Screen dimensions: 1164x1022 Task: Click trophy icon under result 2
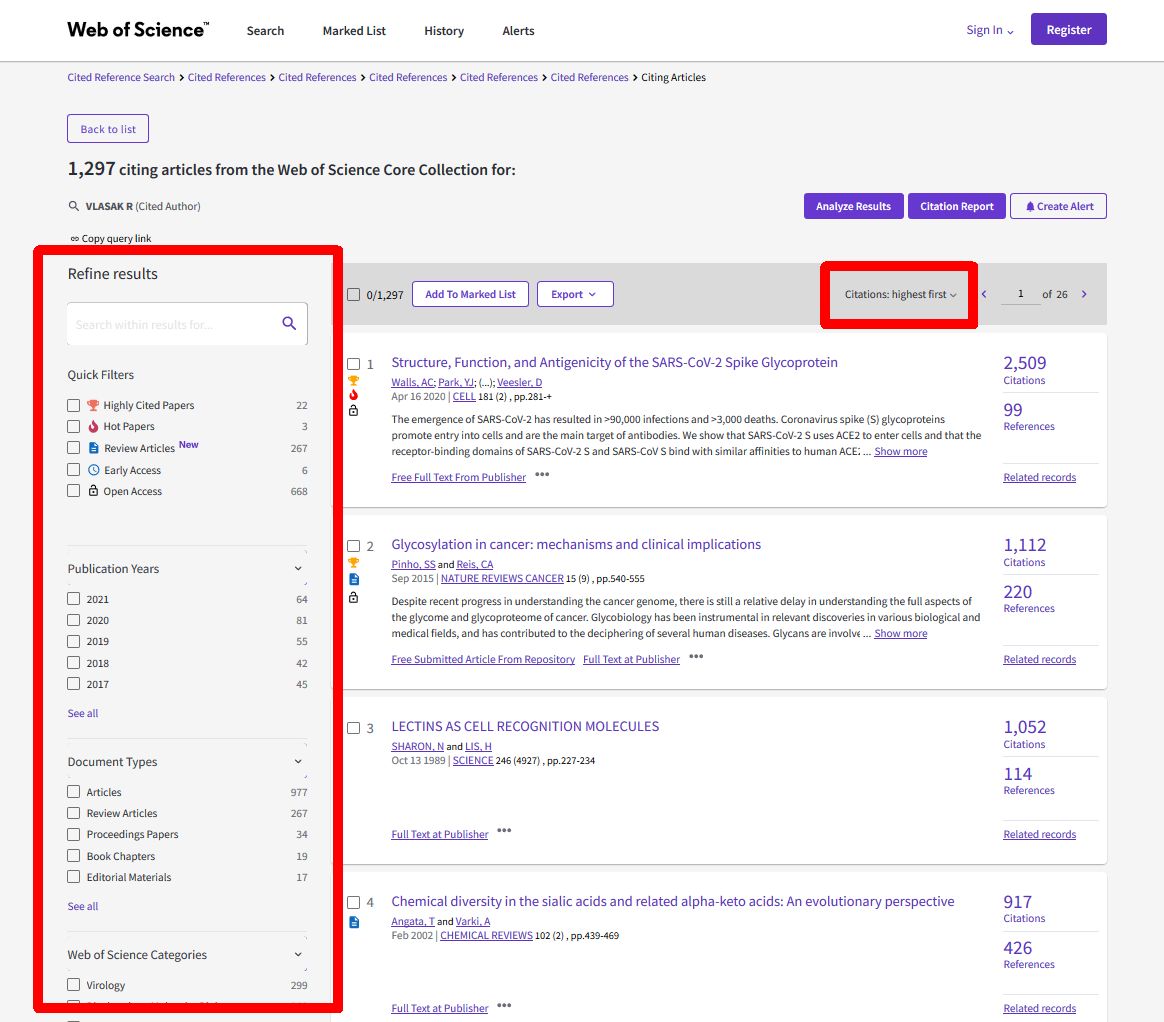tap(353, 563)
